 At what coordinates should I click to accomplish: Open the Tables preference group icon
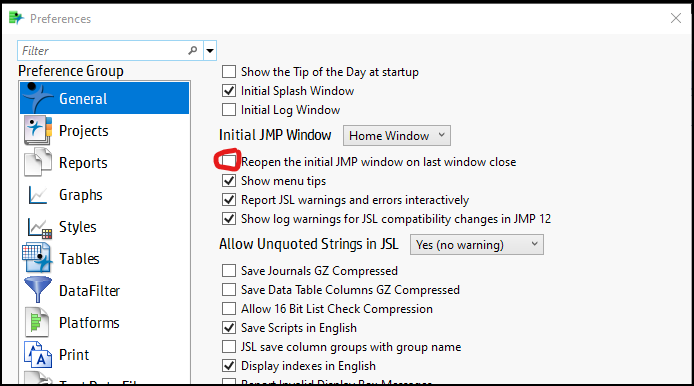38,258
